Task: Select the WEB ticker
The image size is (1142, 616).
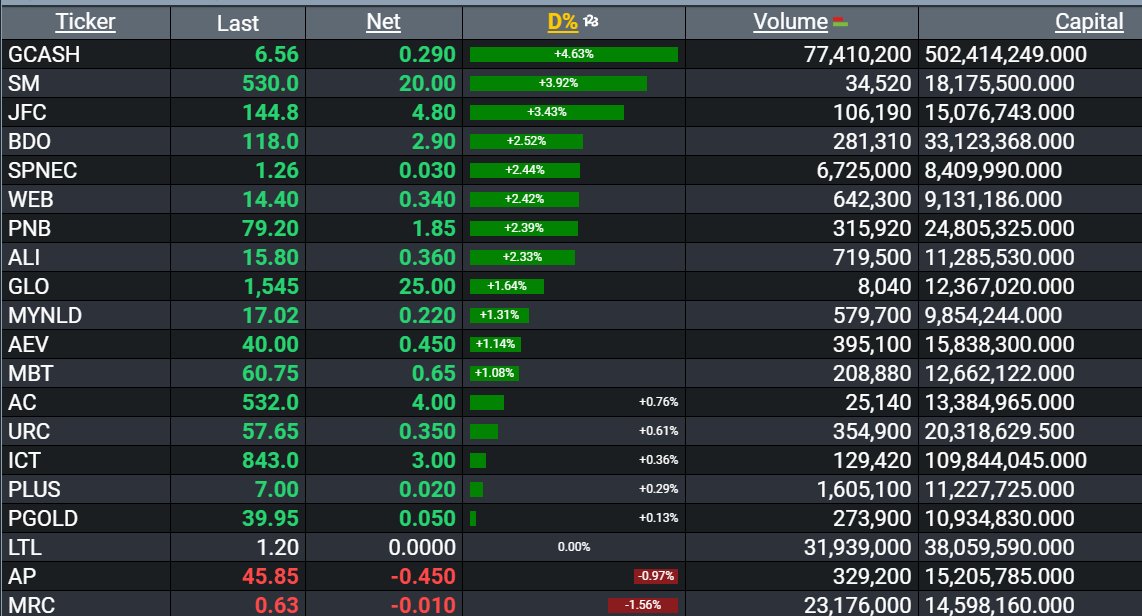Action: tap(31, 200)
